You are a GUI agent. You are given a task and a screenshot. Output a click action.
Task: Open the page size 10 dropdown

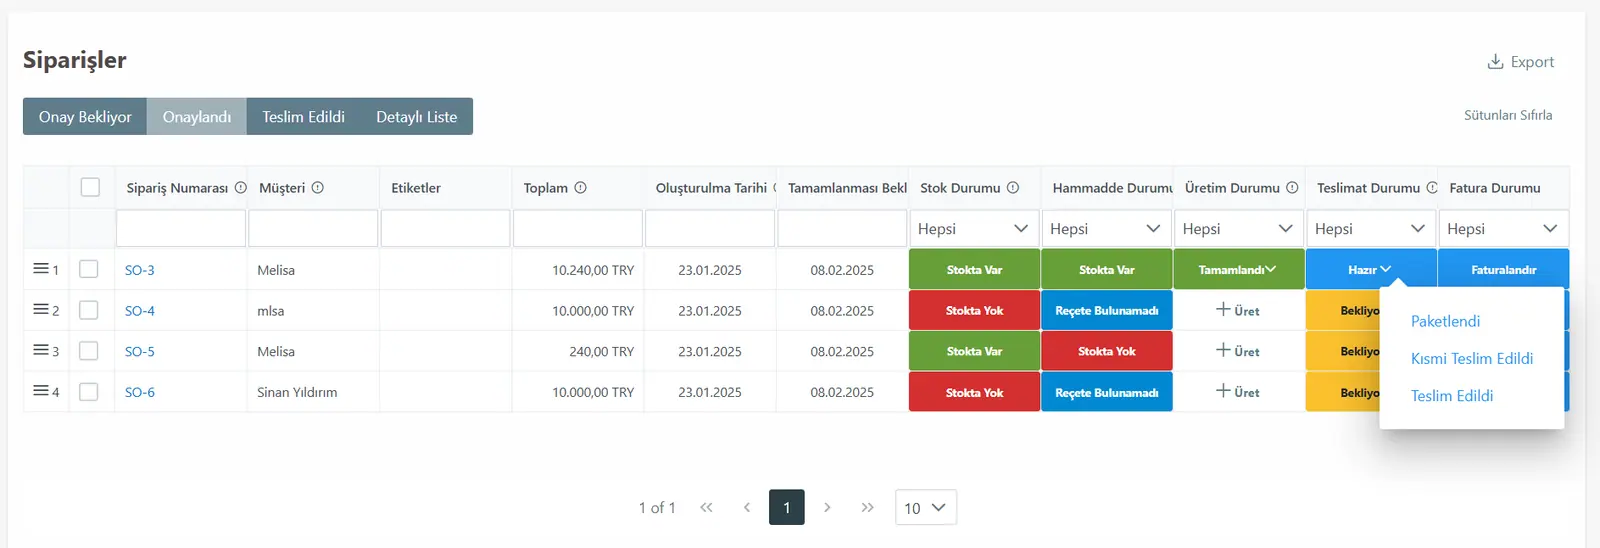tap(925, 508)
